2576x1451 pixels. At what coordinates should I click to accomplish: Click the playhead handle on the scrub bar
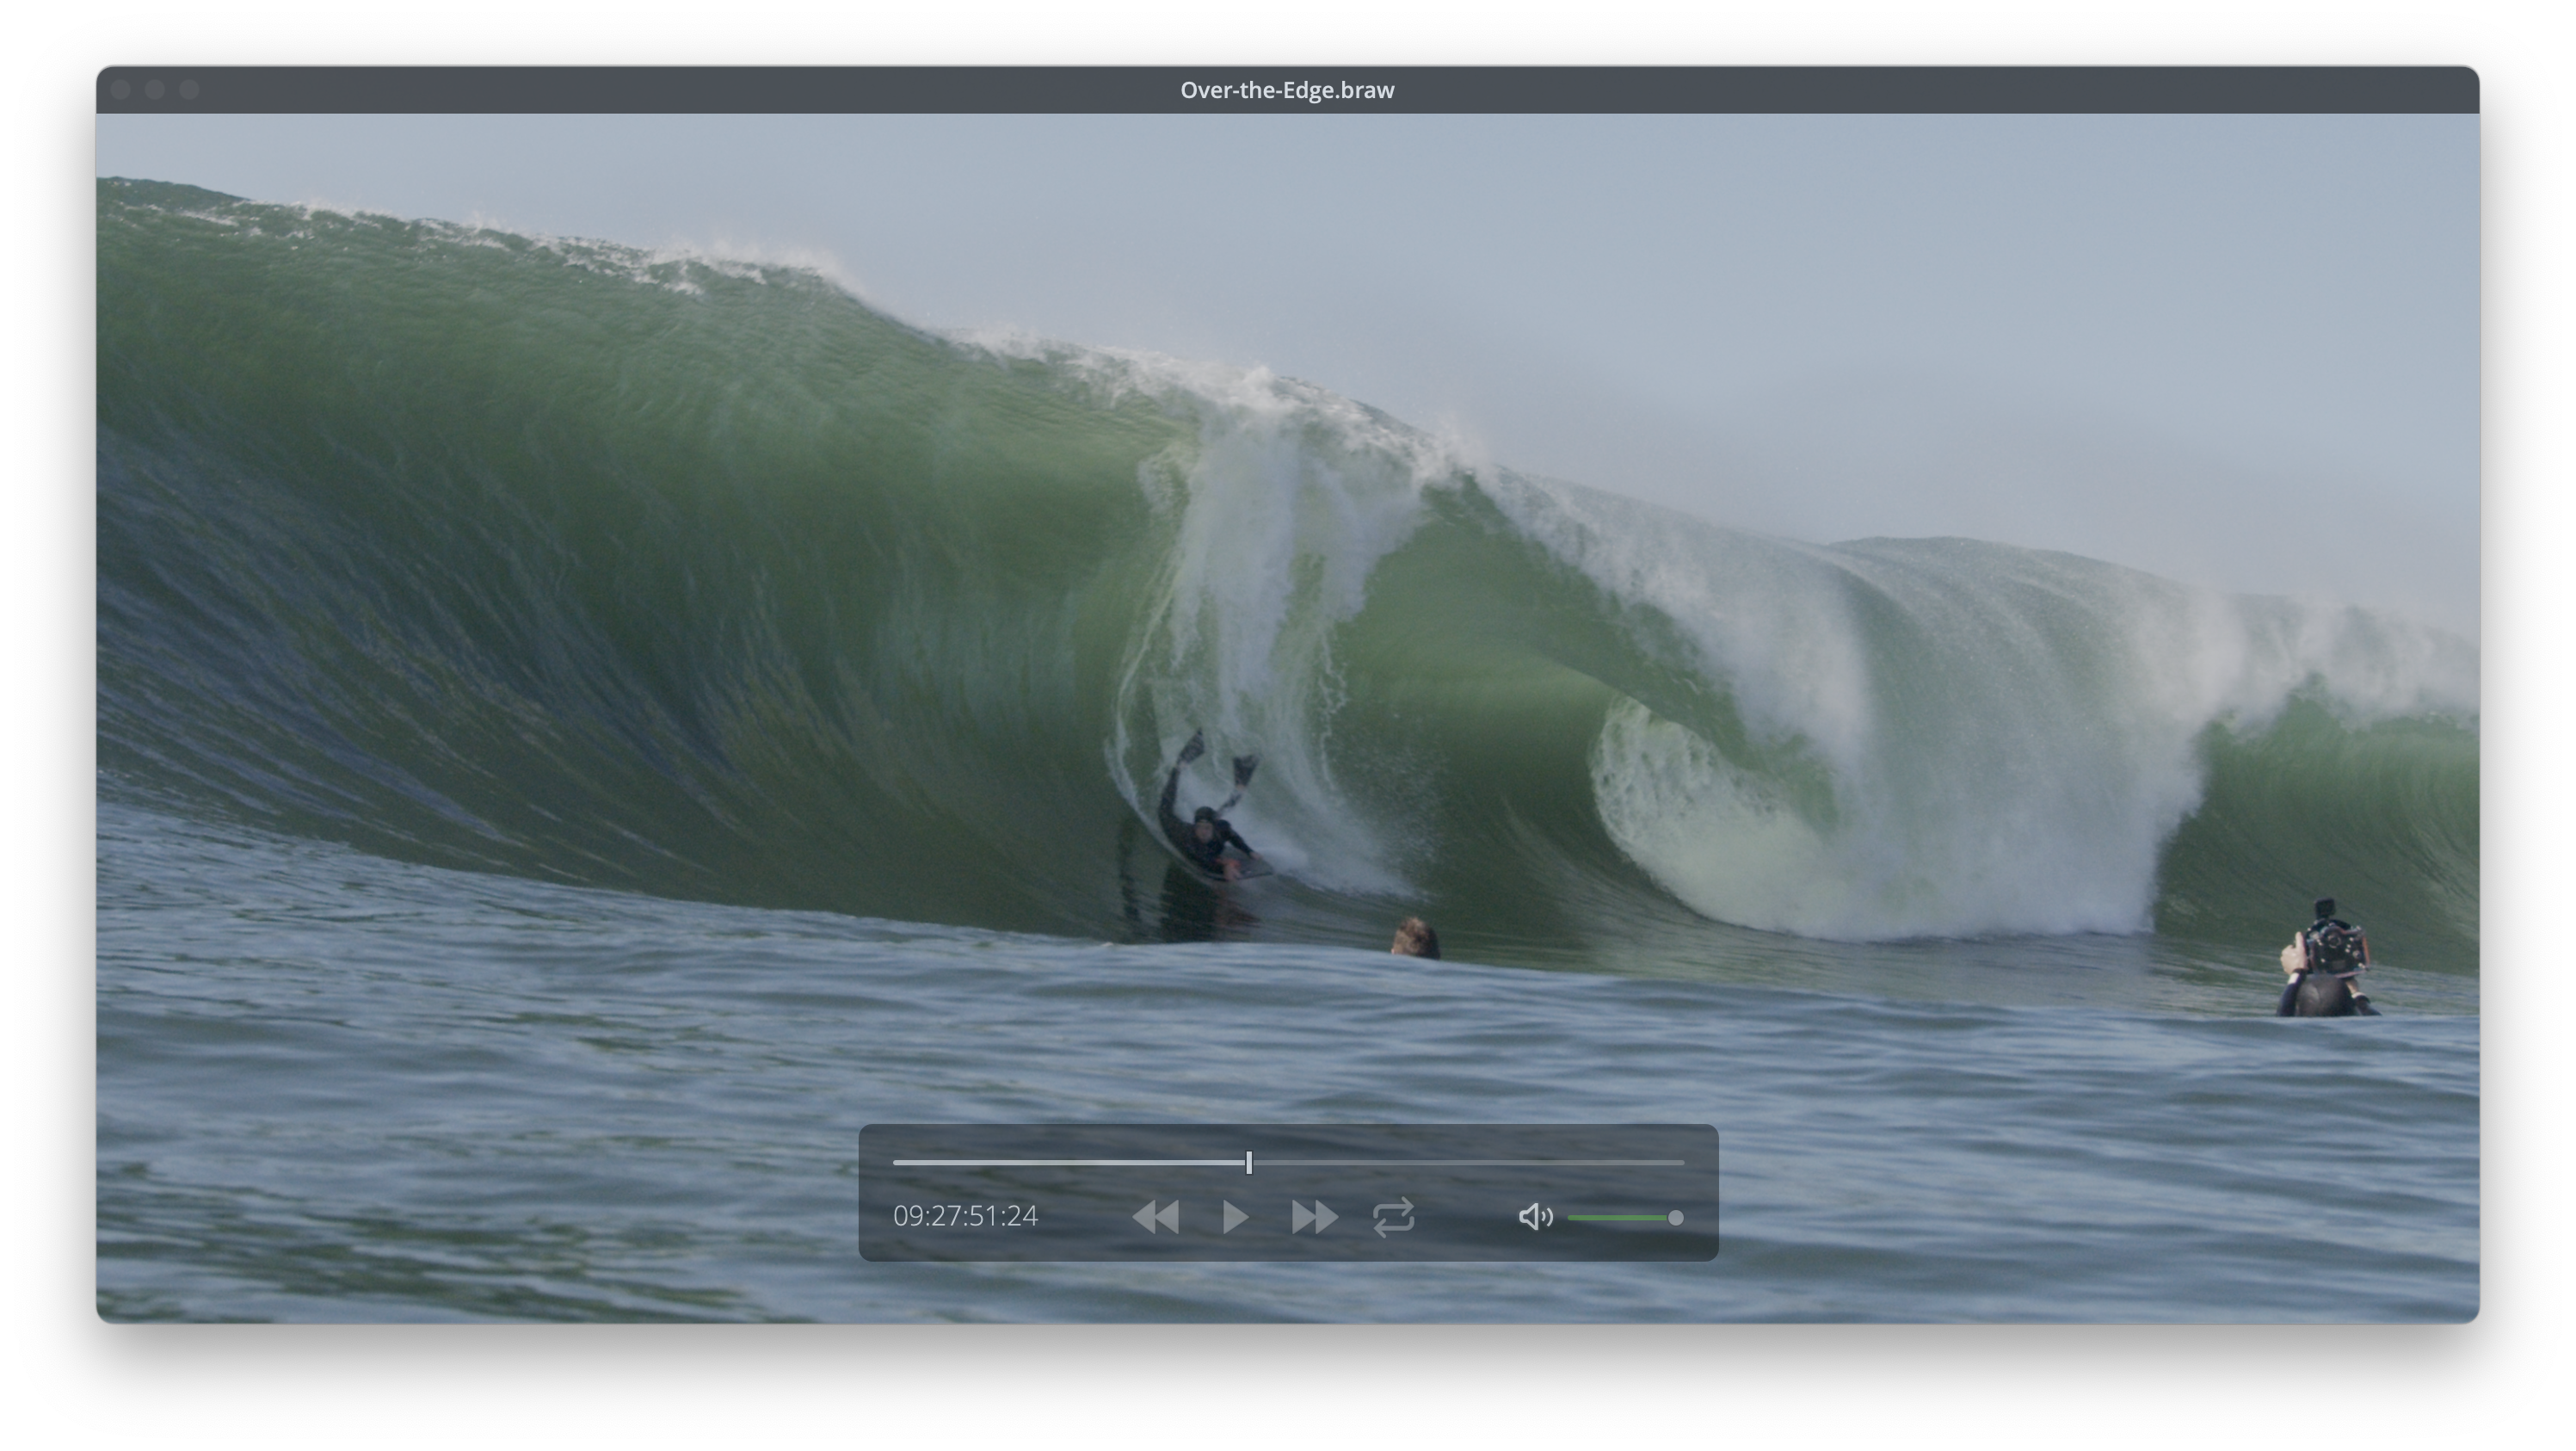coord(1249,1162)
